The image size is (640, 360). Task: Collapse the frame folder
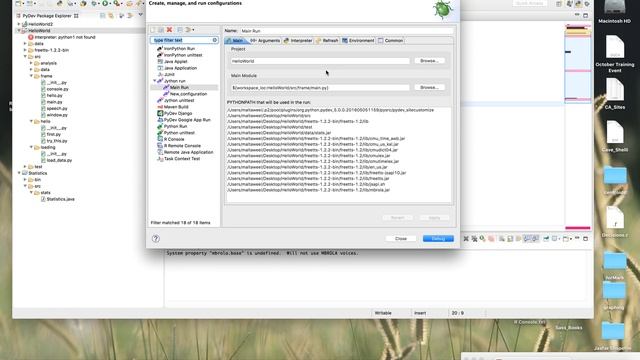pos(31,76)
